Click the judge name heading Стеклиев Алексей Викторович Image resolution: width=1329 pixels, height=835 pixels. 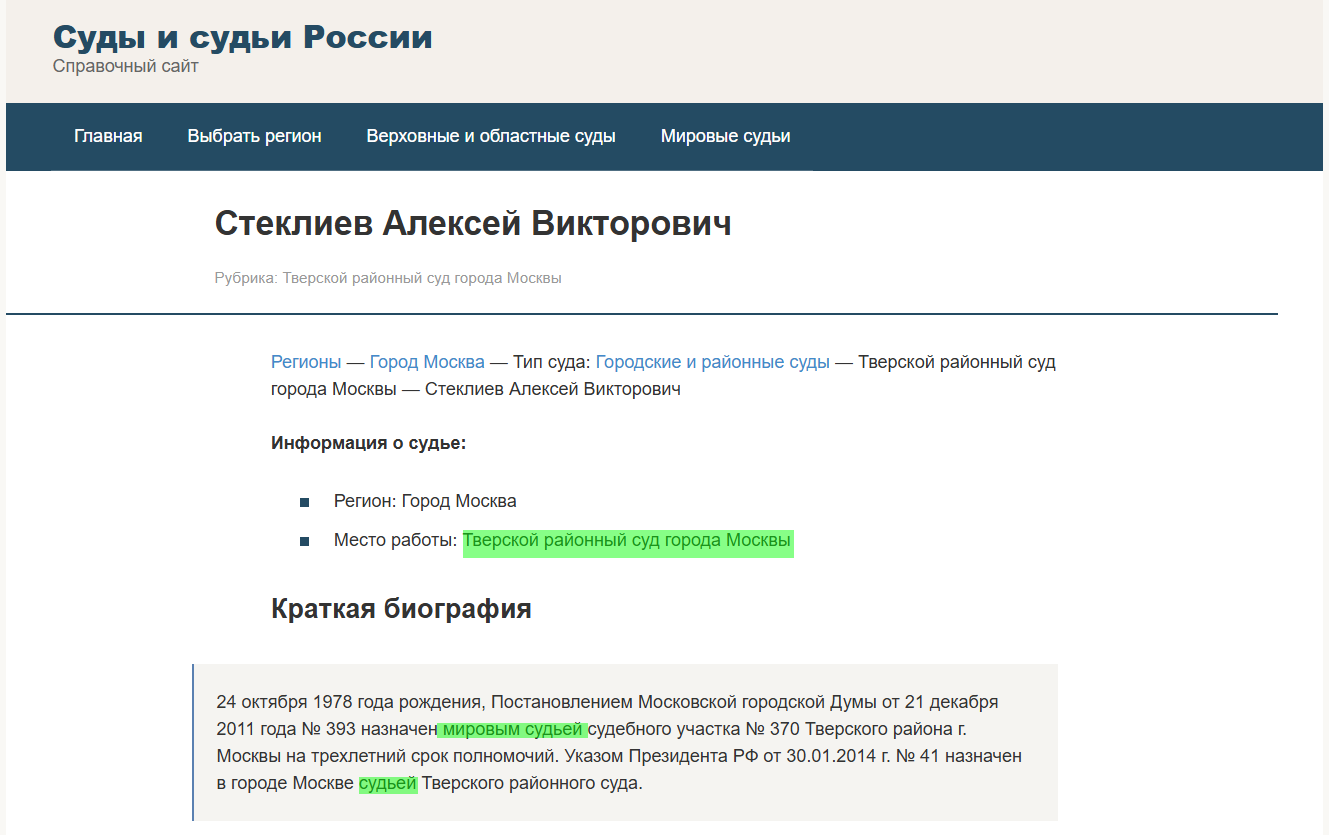click(x=473, y=223)
